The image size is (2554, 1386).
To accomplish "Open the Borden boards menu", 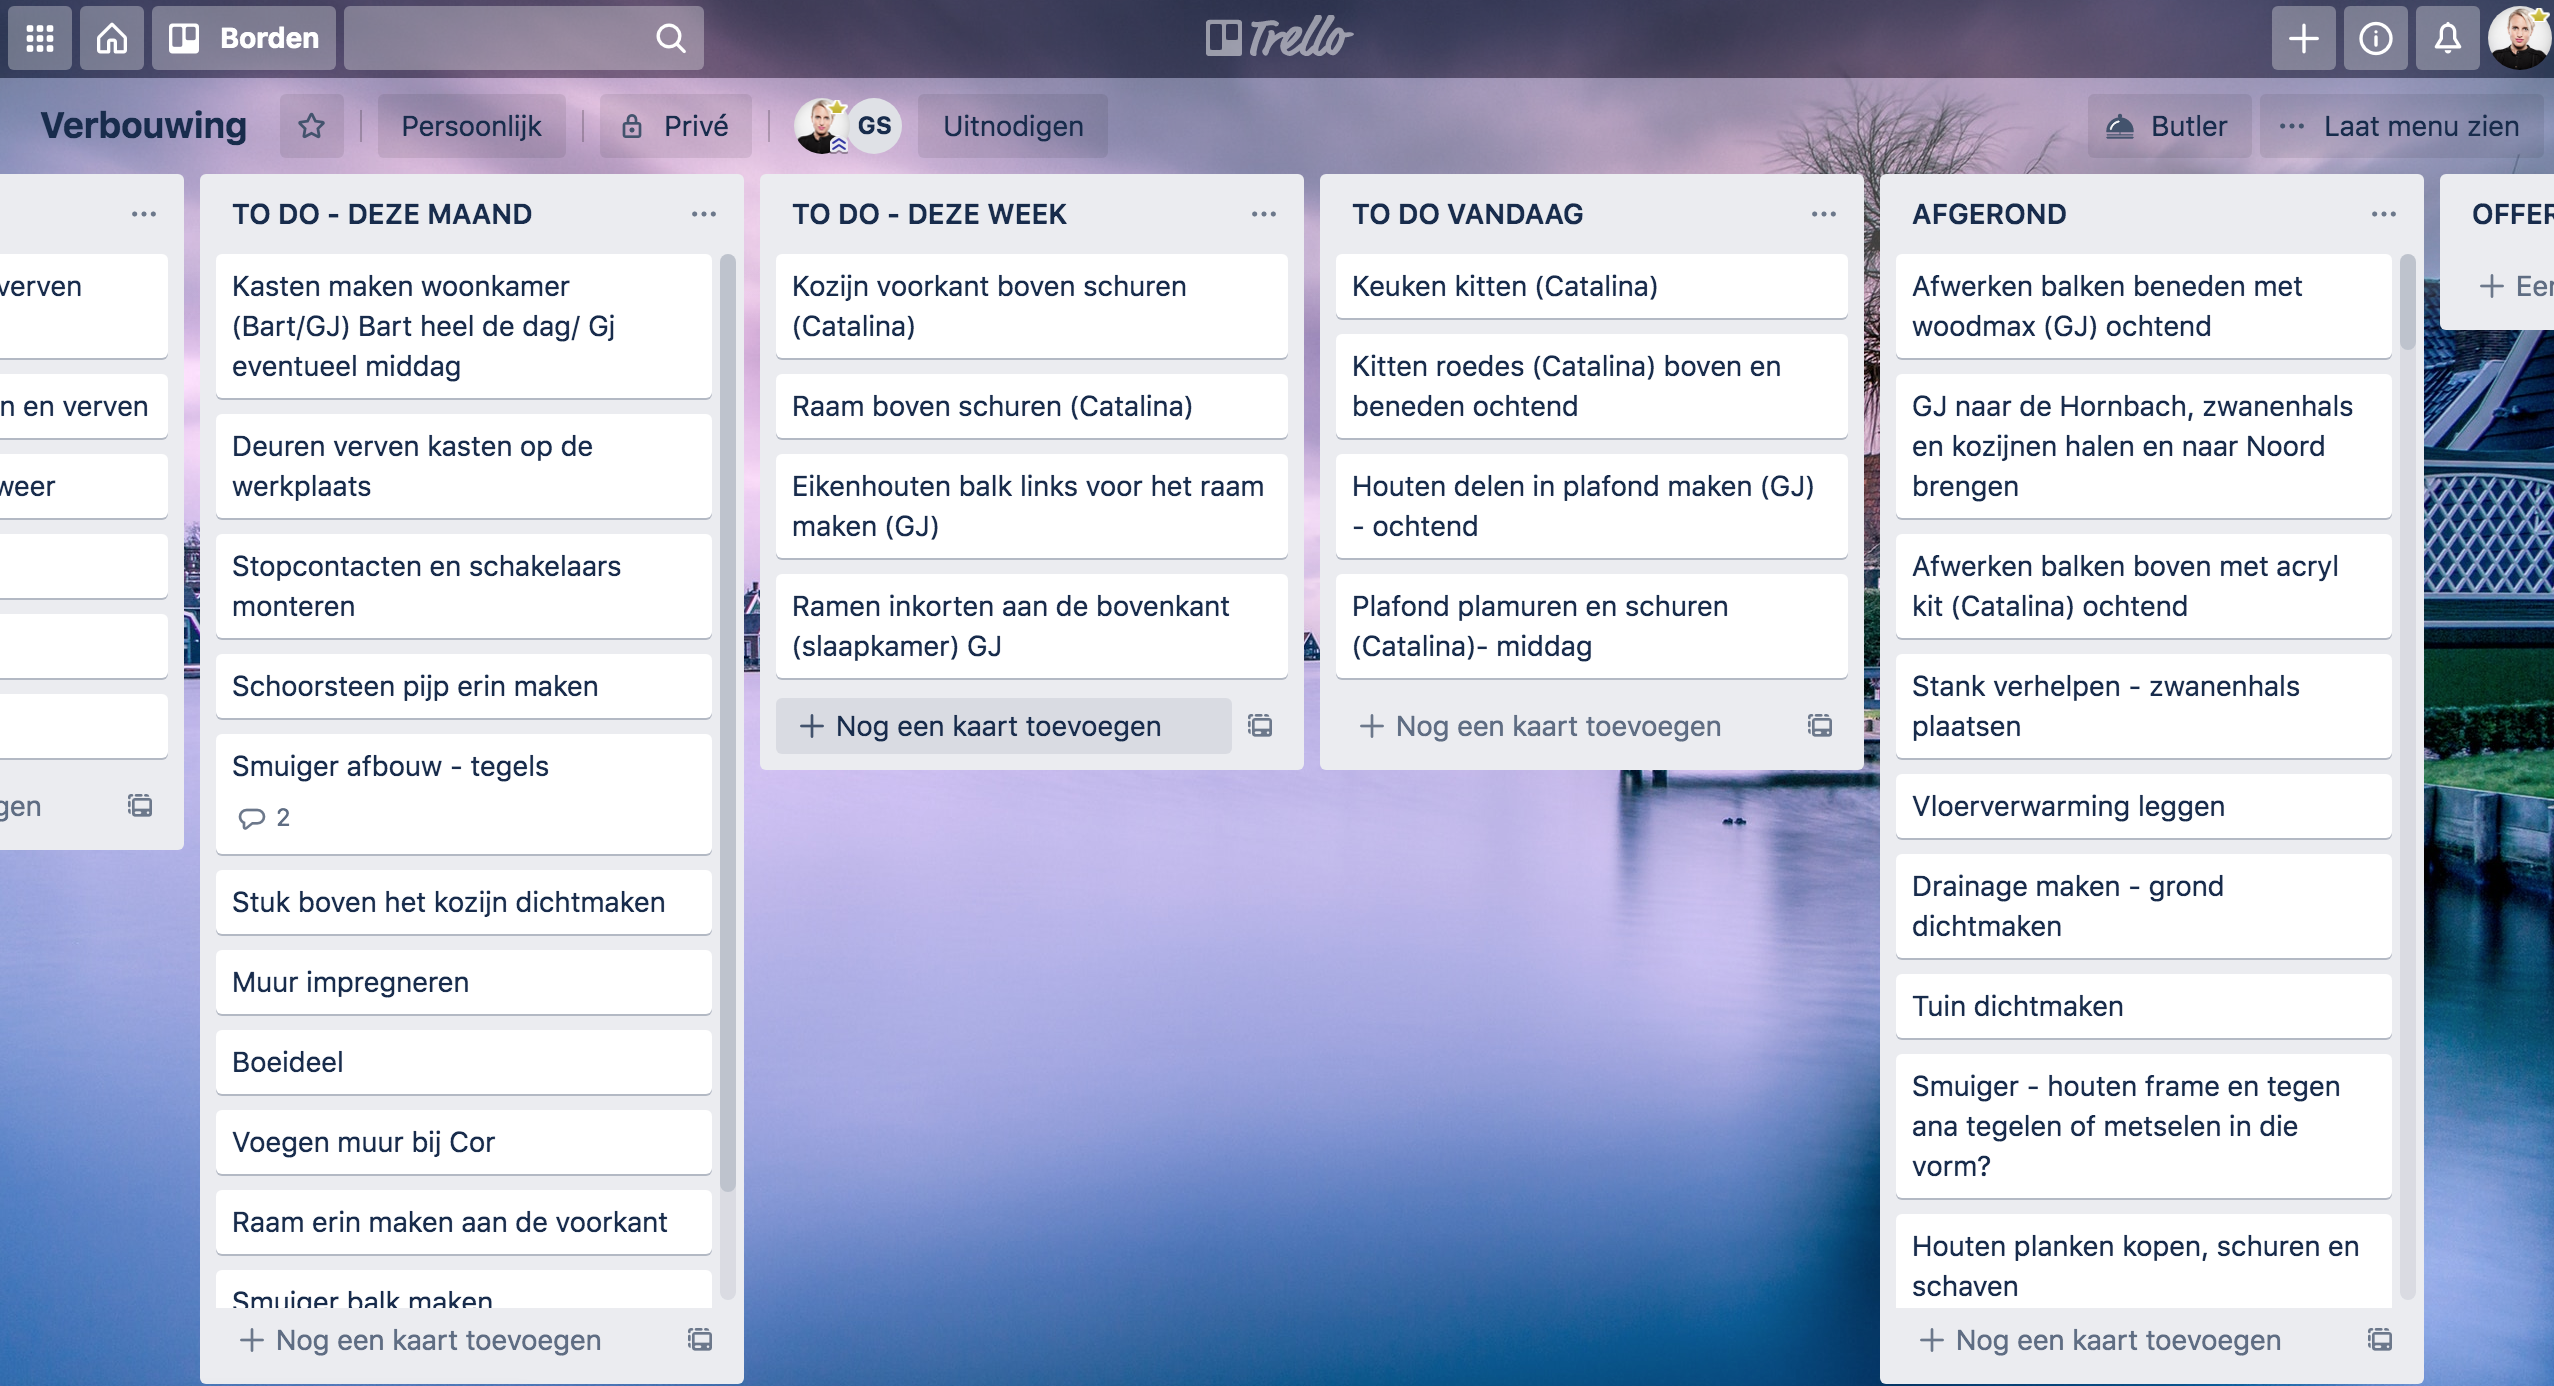I will 244,38.
